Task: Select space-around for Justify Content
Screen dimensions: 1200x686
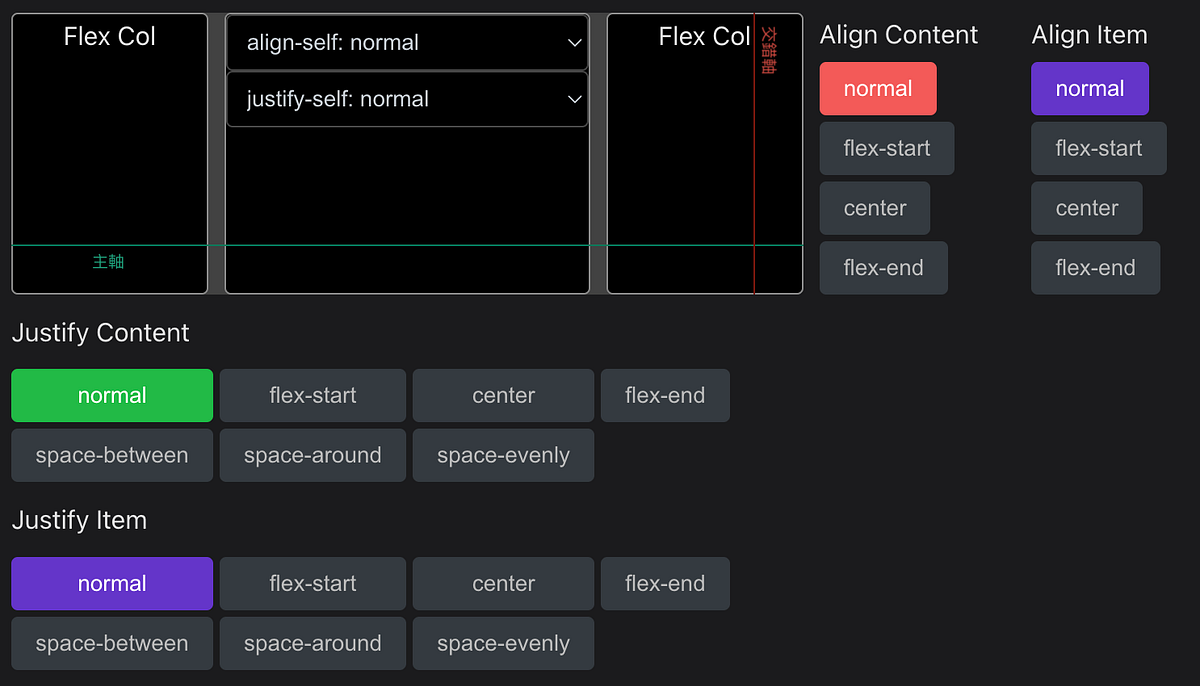Action: point(312,455)
